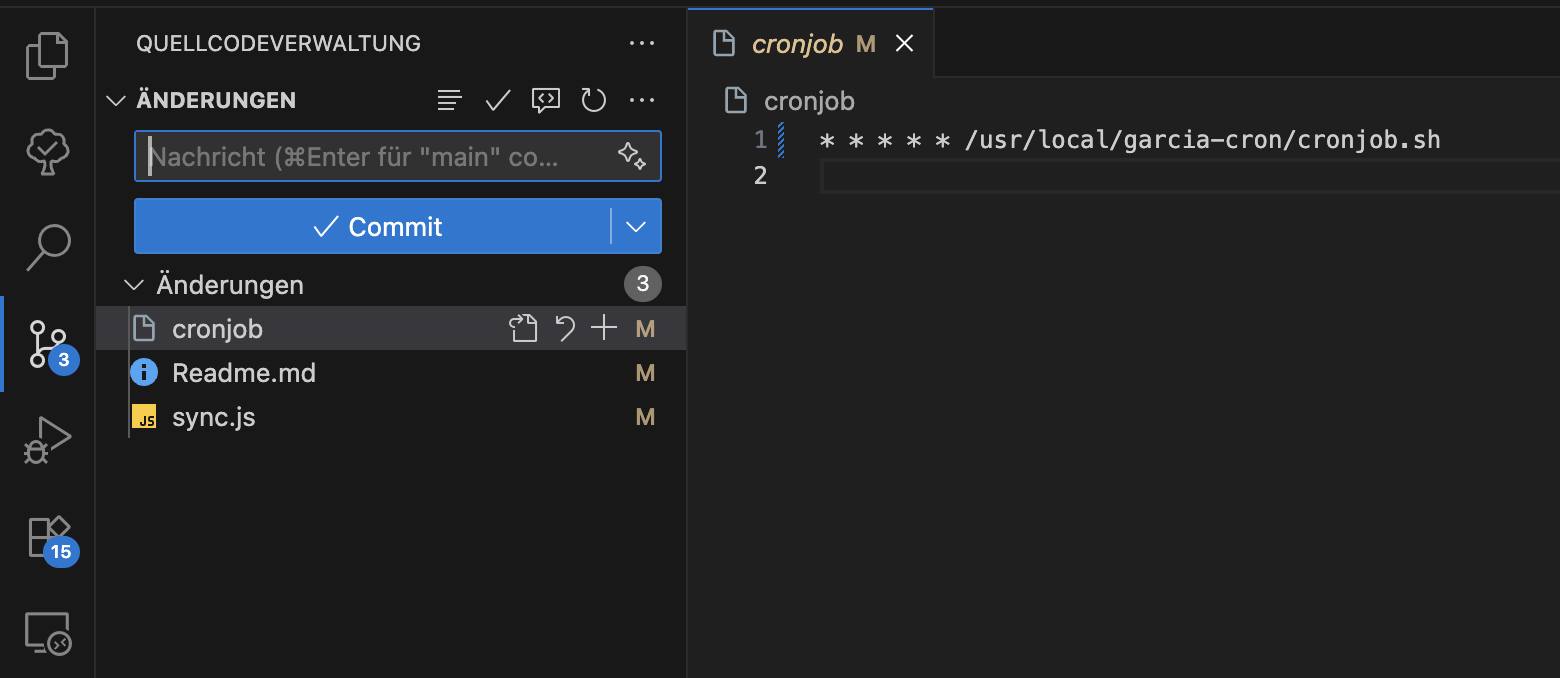Click the cron path text on line 1
This screenshot has width=1560, height=678.
point(1203,139)
